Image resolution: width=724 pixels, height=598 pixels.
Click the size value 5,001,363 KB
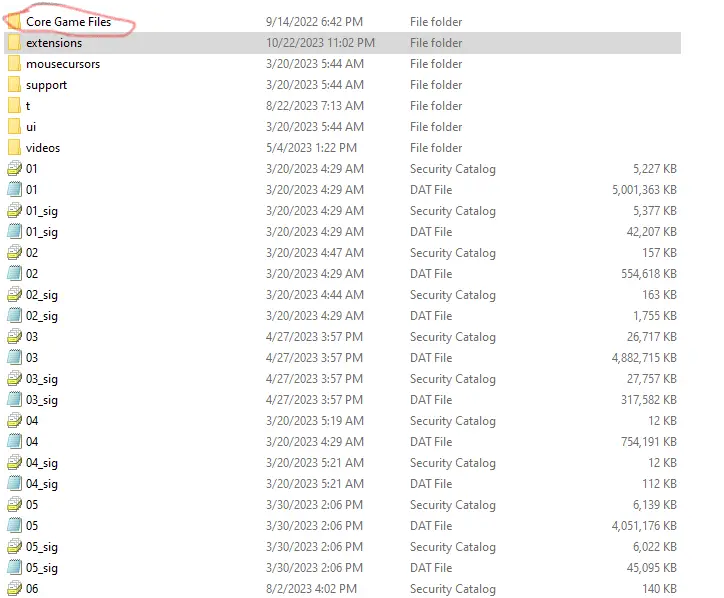coord(644,190)
